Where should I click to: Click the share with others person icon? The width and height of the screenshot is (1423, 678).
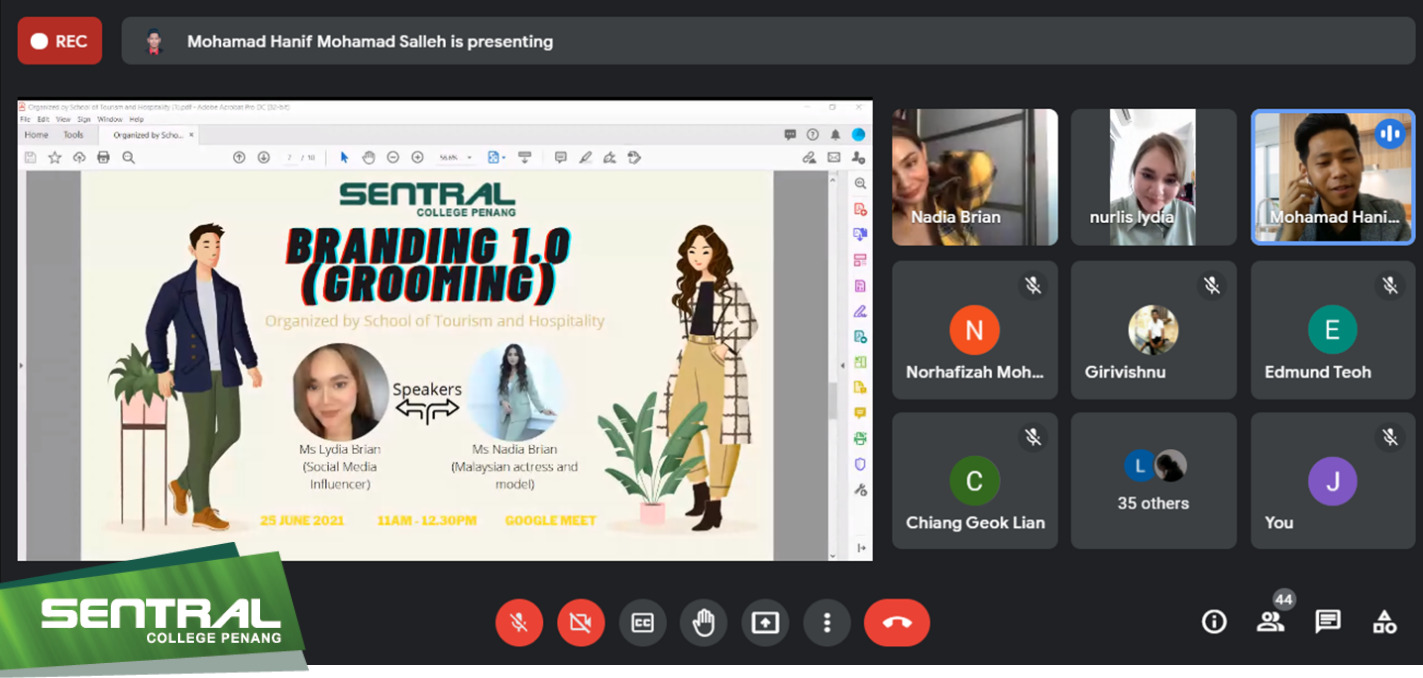[858, 157]
